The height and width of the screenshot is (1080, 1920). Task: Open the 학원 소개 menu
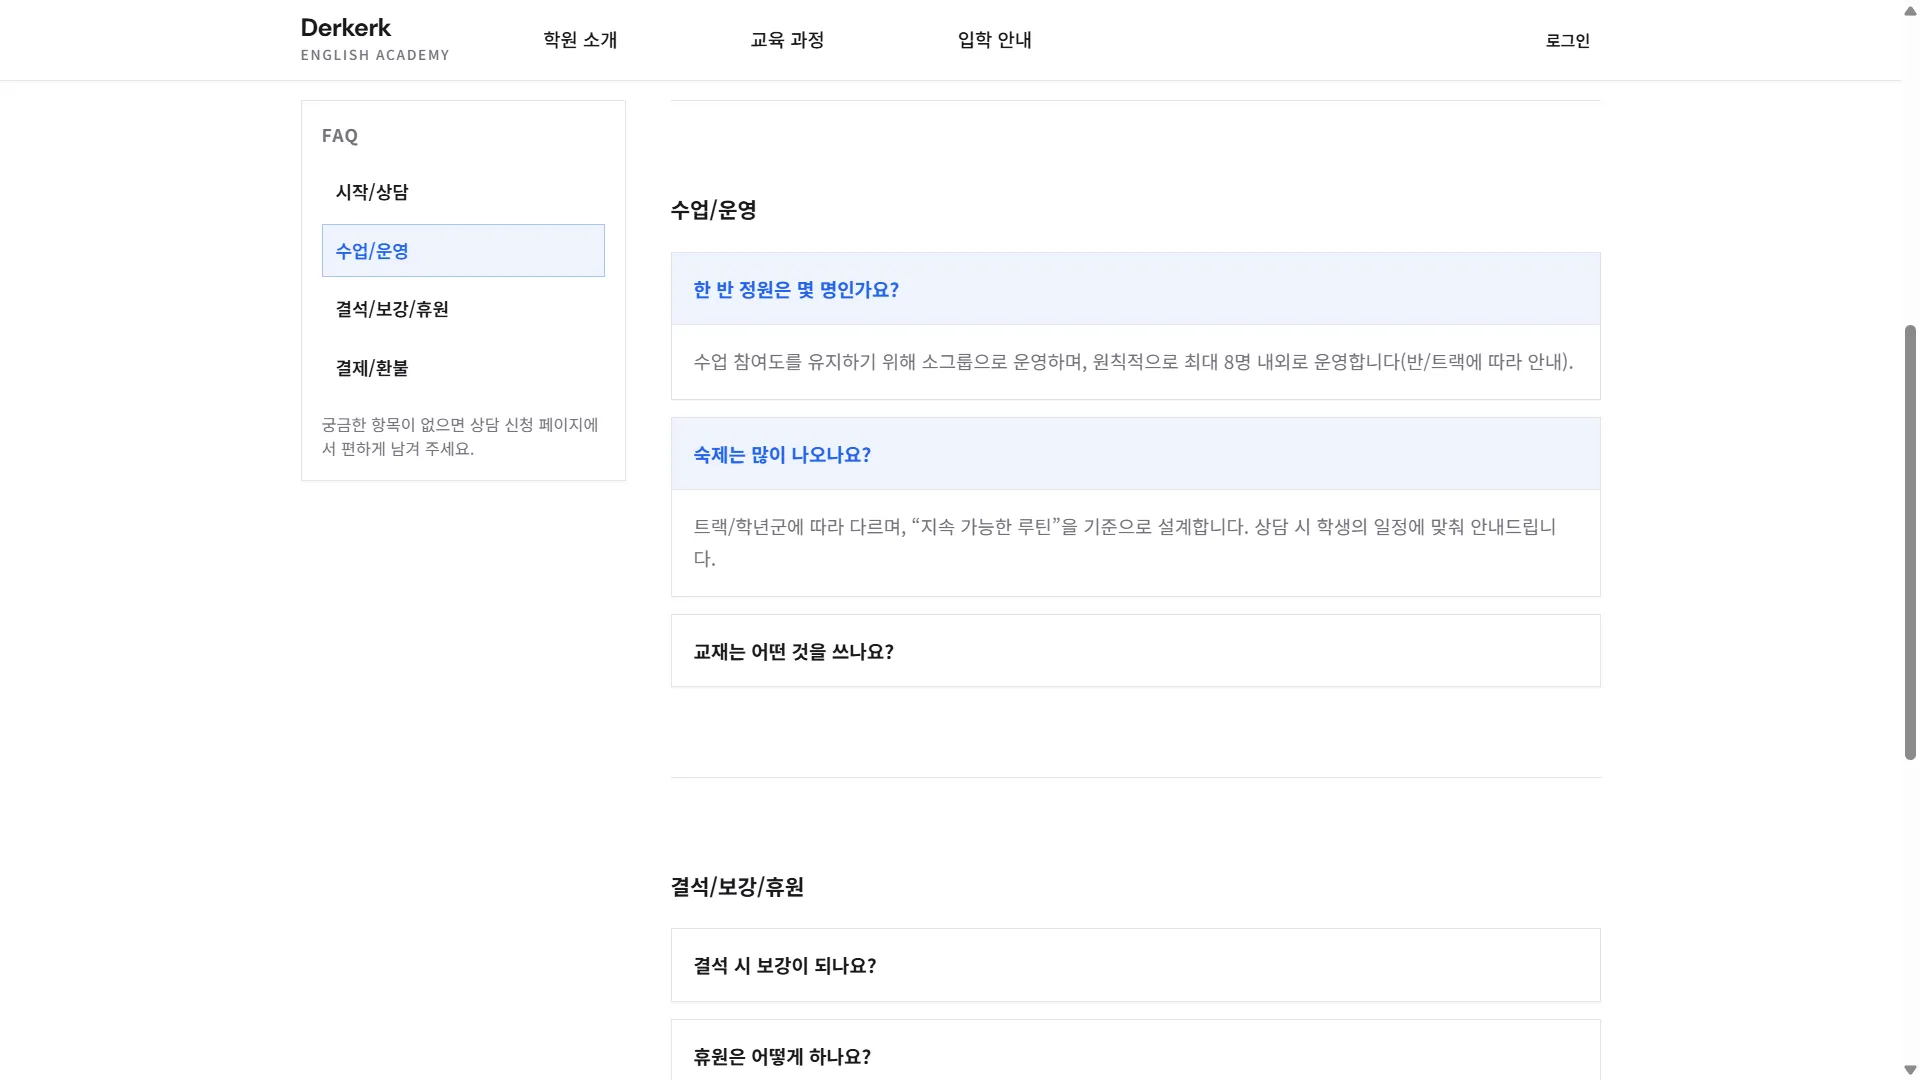coord(580,40)
